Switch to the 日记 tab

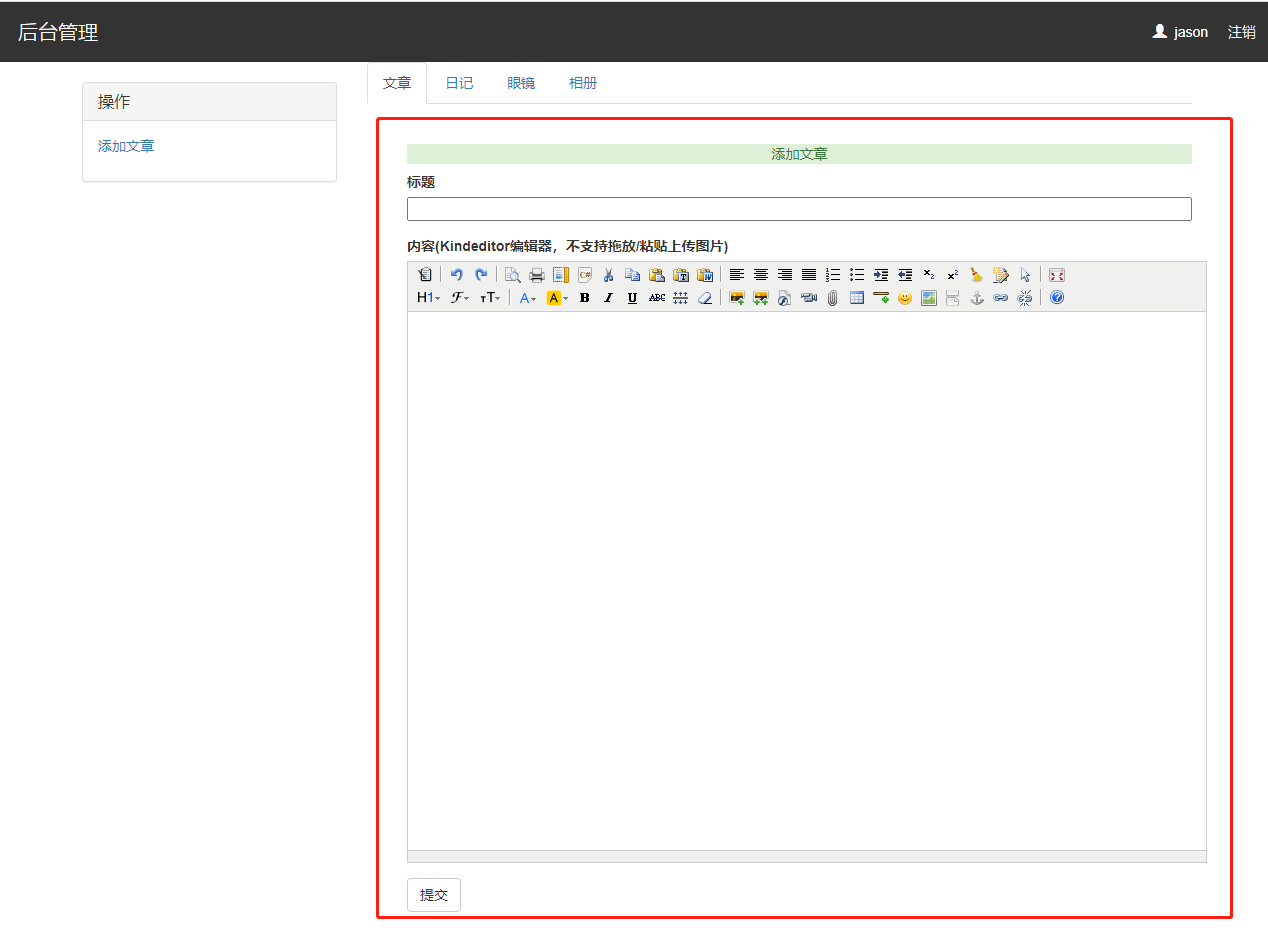tap(459, 83)
